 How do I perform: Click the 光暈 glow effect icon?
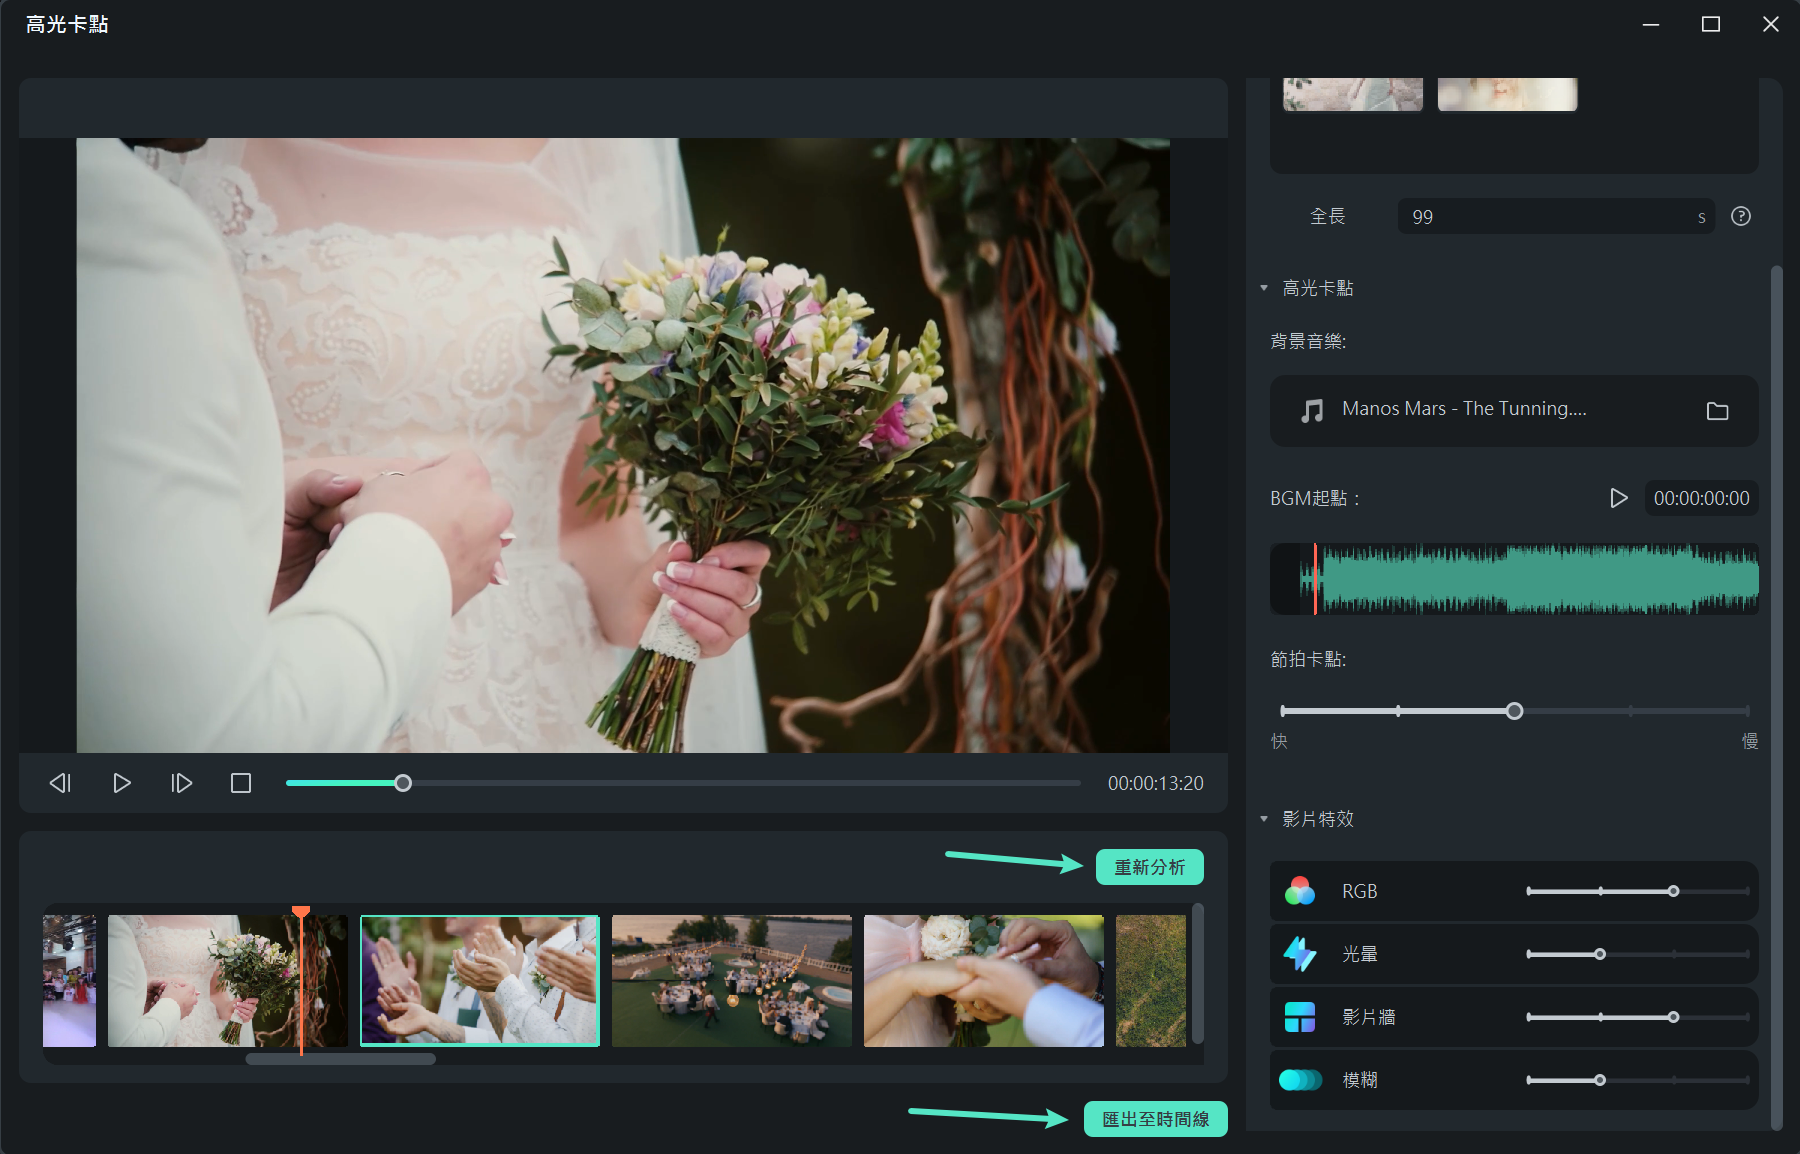tap(1300, 954)
